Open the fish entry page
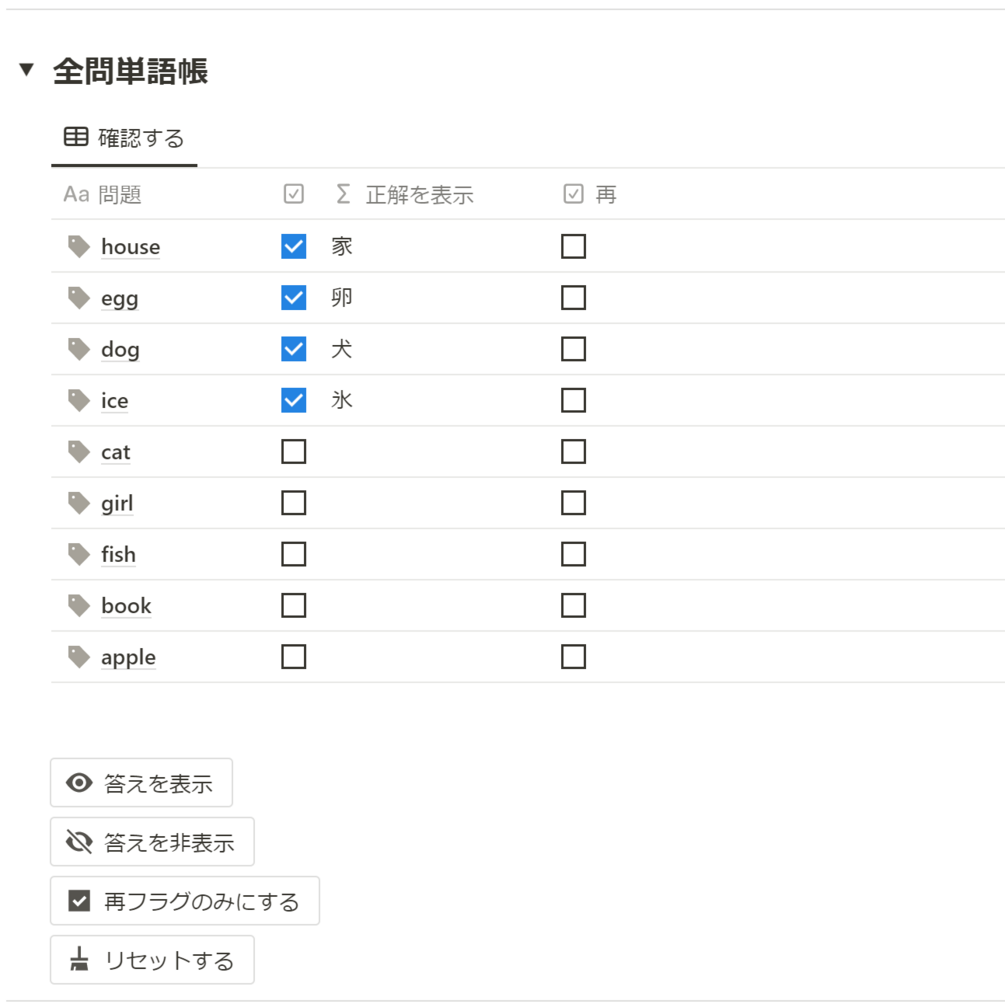The width and height of the screenshot is (1005, 1004). (118, 554)
